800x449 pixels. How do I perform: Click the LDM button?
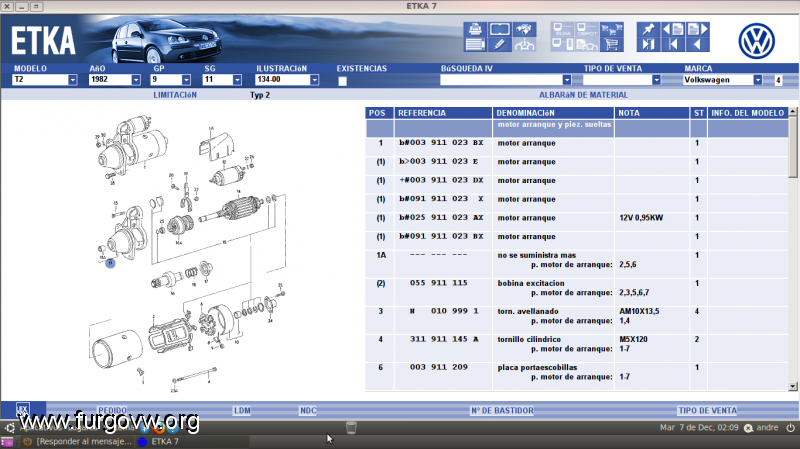(x=242, y=410)
